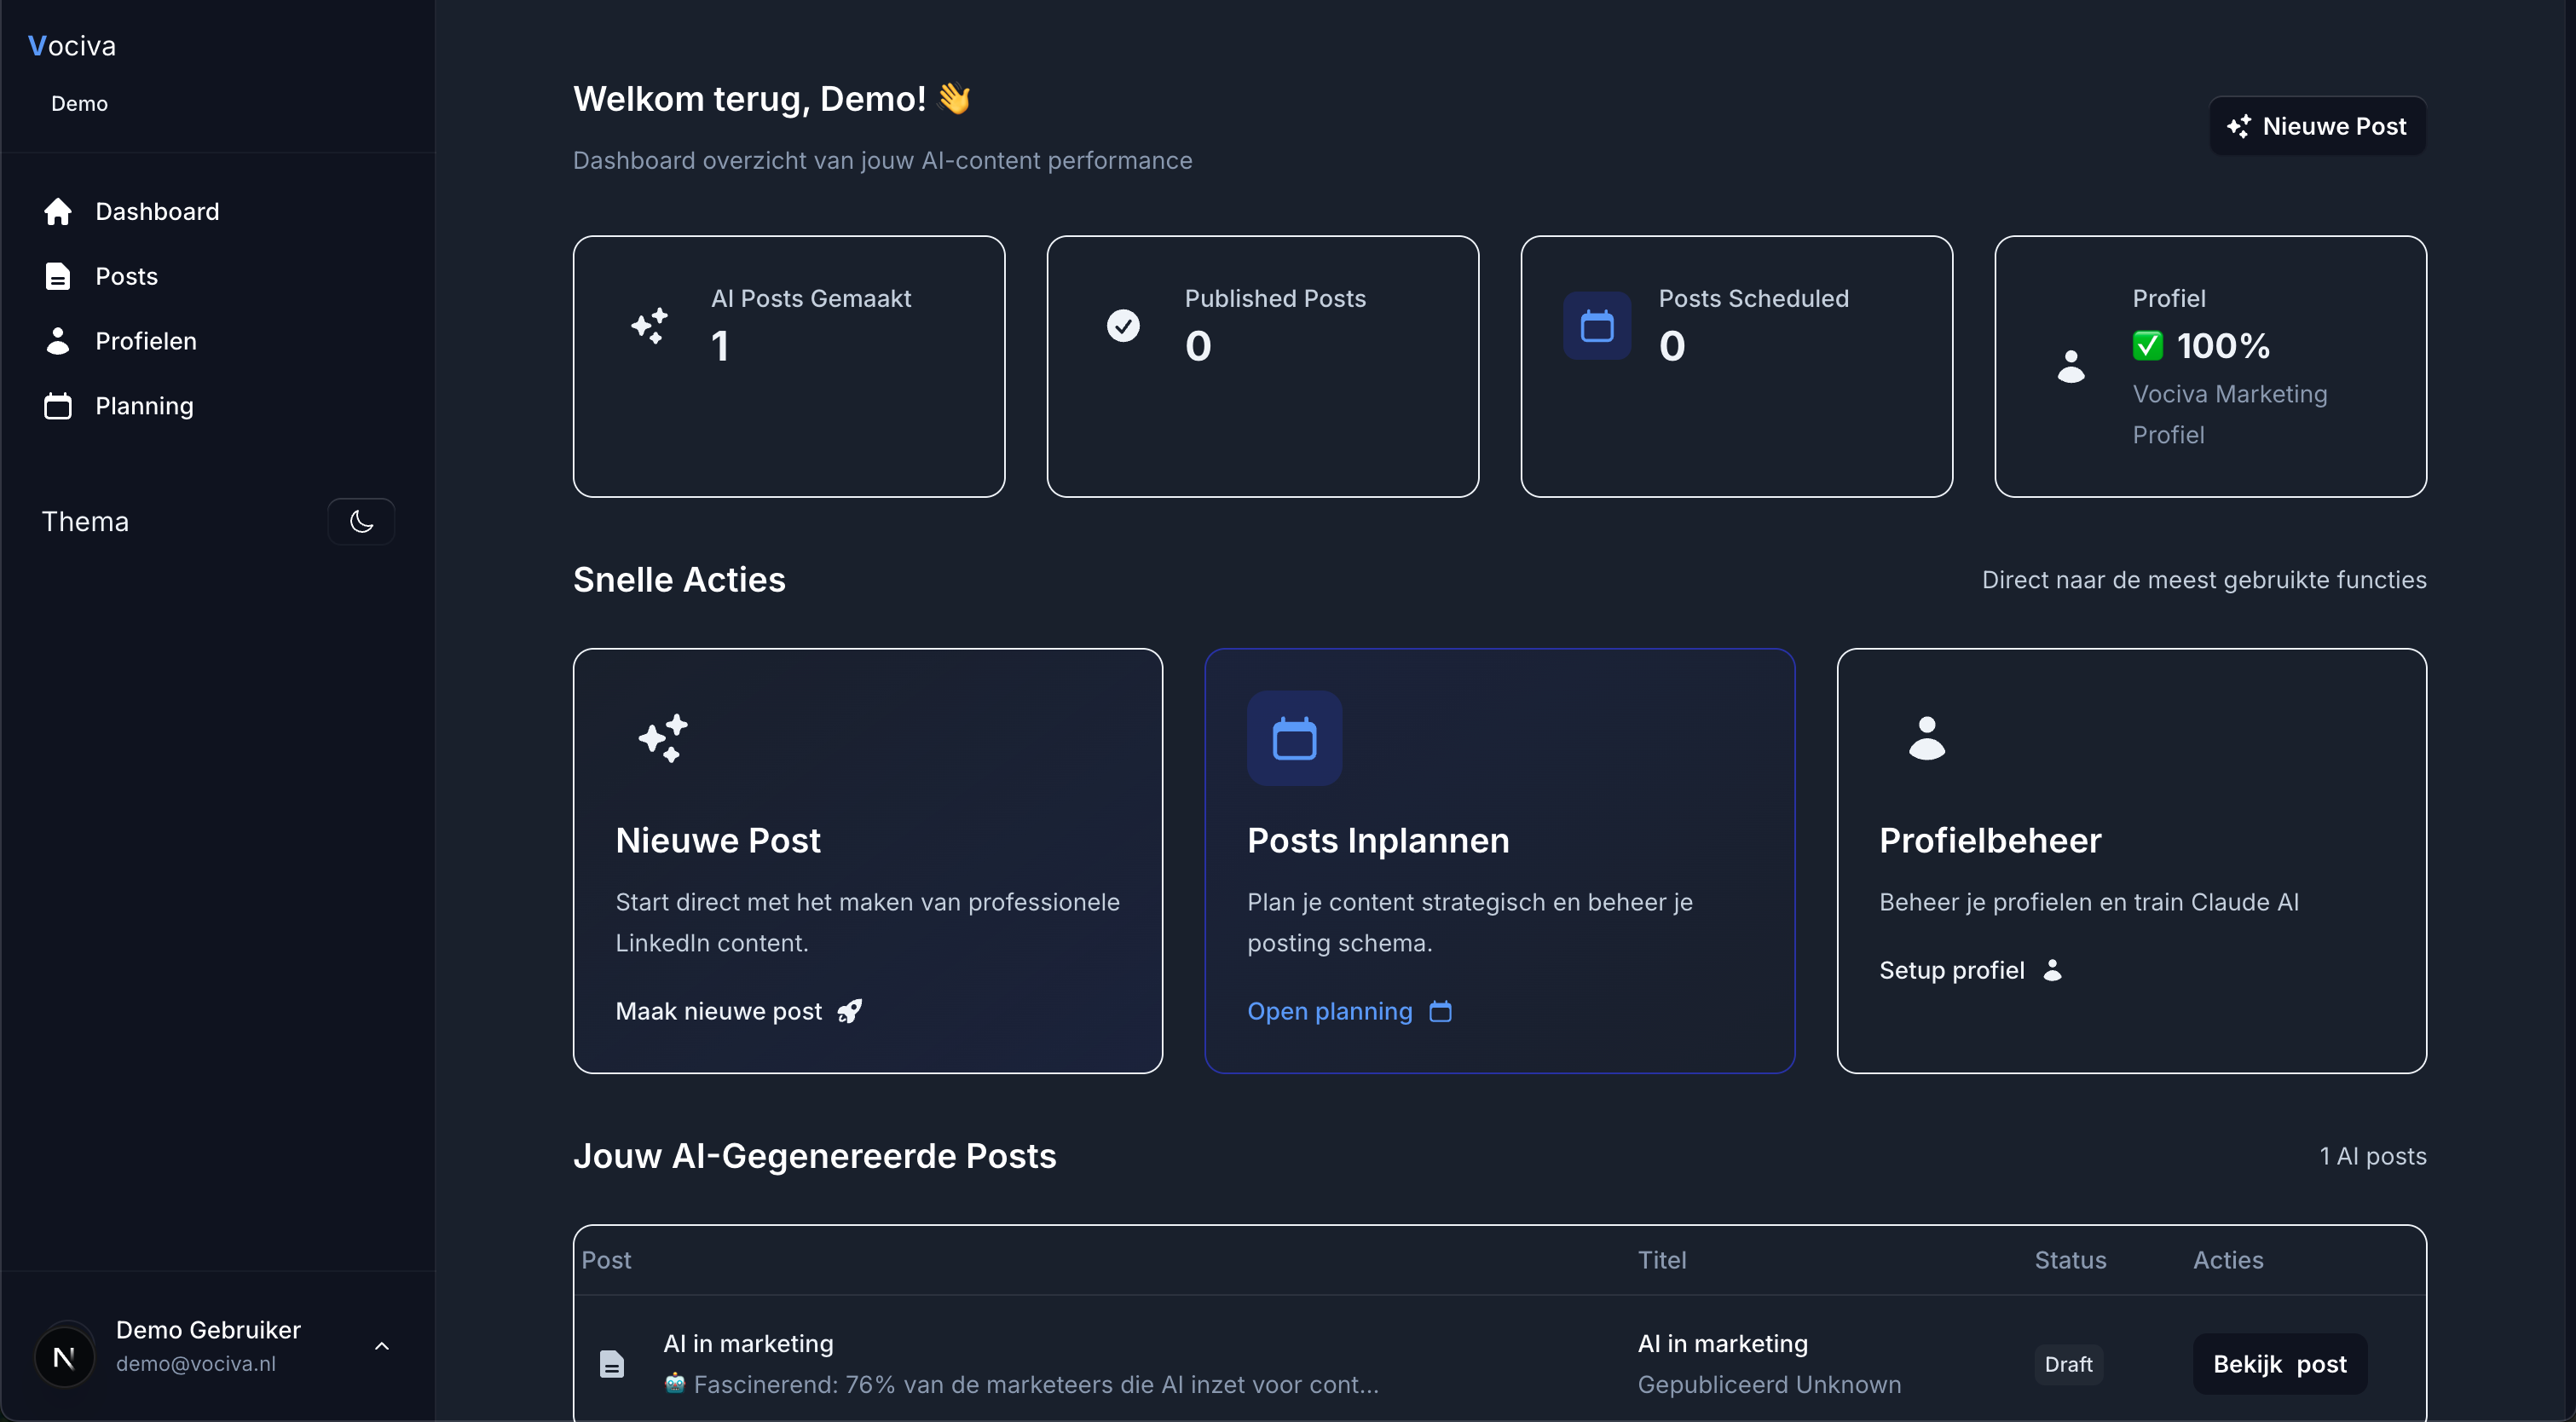Click the sparkles icon on the AI Posts Gemaakt card
The image size is (2576, 1422).
(x=649, y=325)
